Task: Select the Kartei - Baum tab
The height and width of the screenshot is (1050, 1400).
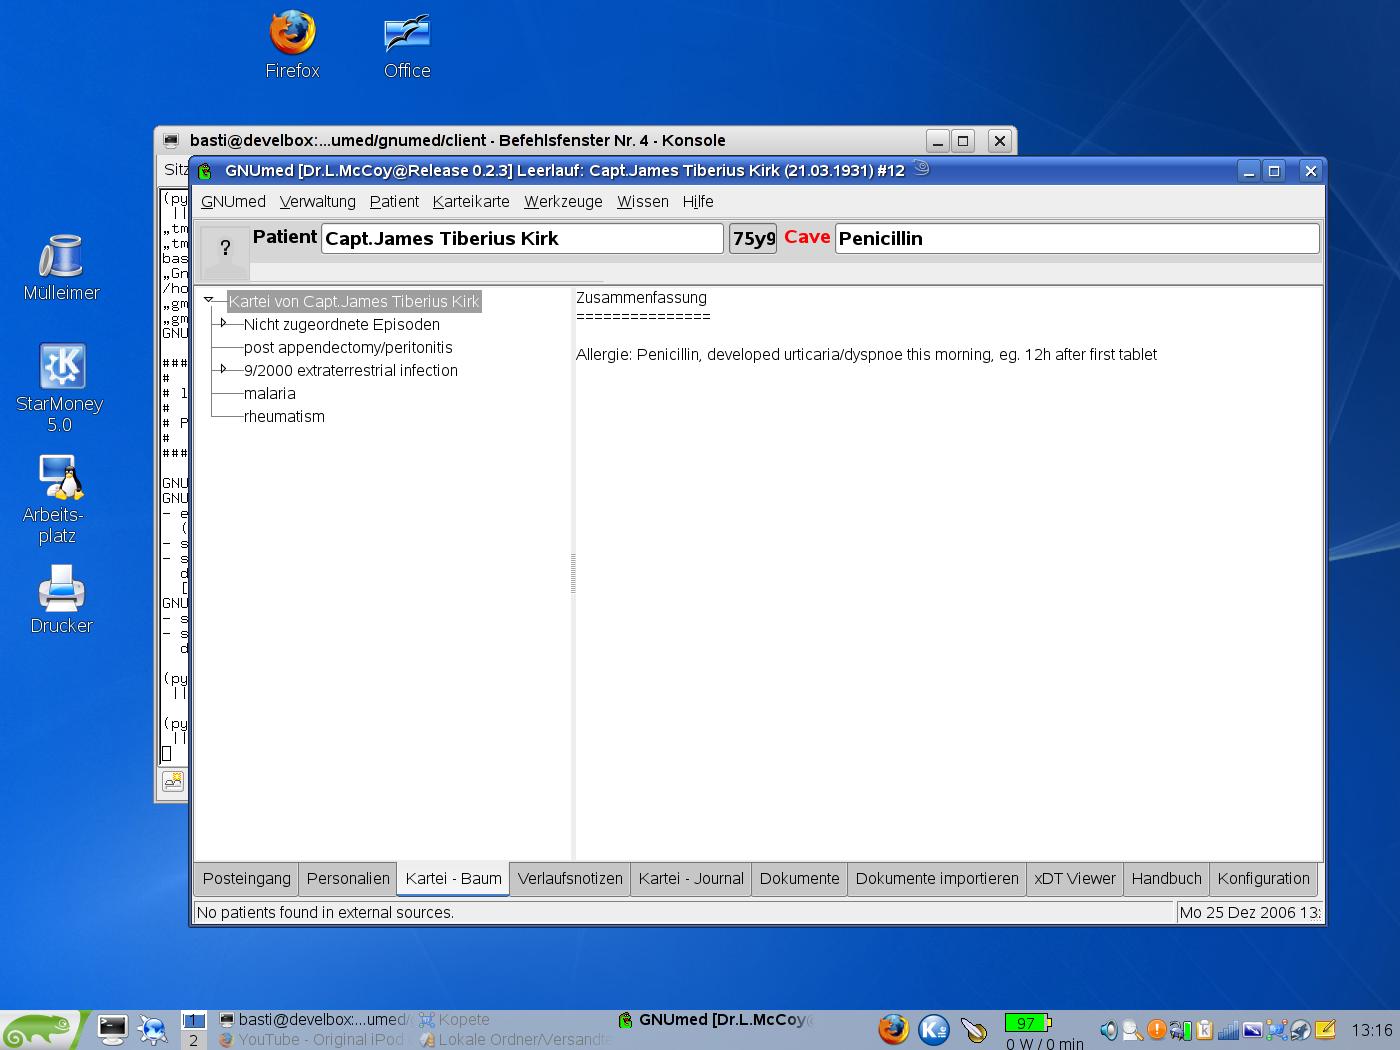Action: click(453, 879)
